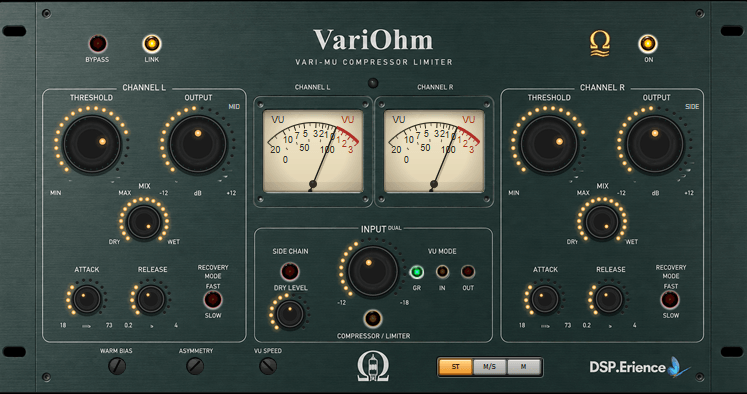The height and width of the screenshot is (394, 747).
Task: Click the Channel R MIX knob
Action: (x=602, y=222)
